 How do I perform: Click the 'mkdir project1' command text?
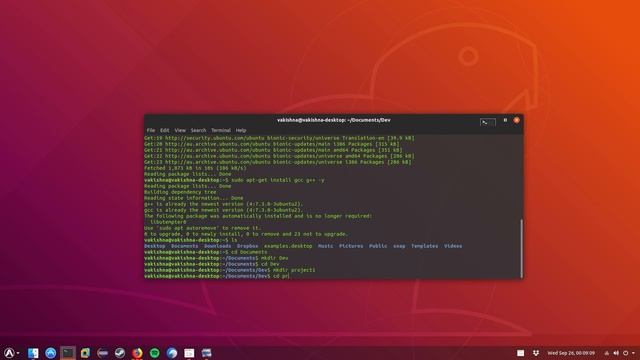pos(294,270)
